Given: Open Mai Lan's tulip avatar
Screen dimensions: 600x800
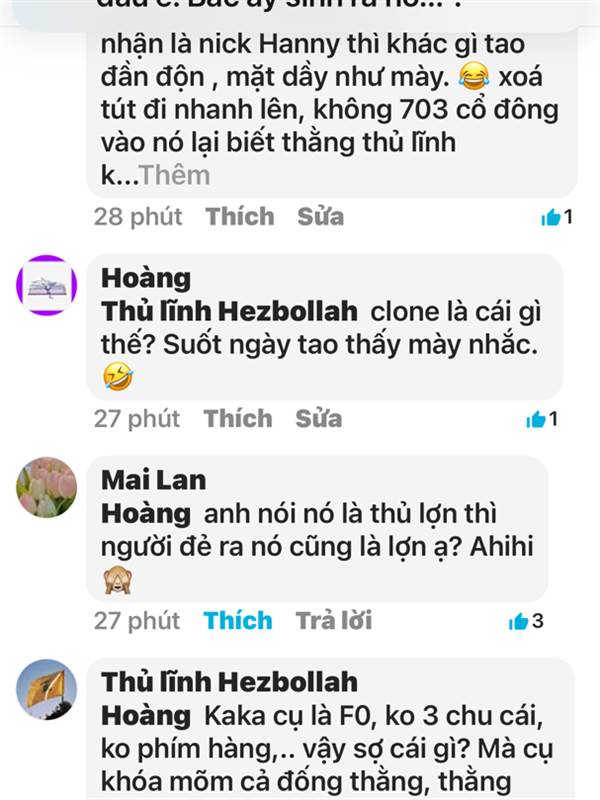Looking at the screenshot, I should click(x=46, y=487).
